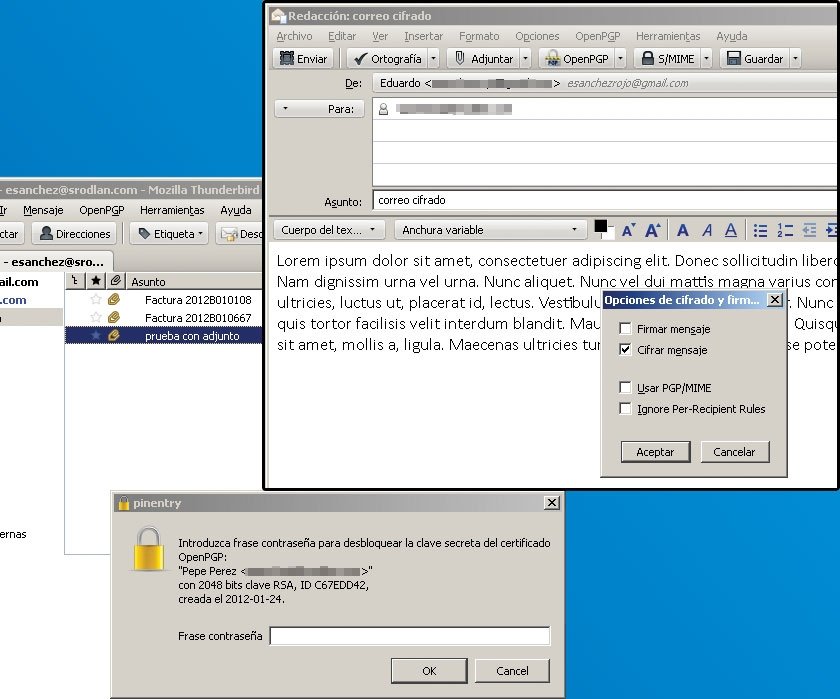The height and width of the screenshot is (699, 840).
Task: Open the Archivo menu in compose window
Action: click(x=294, y=36)
